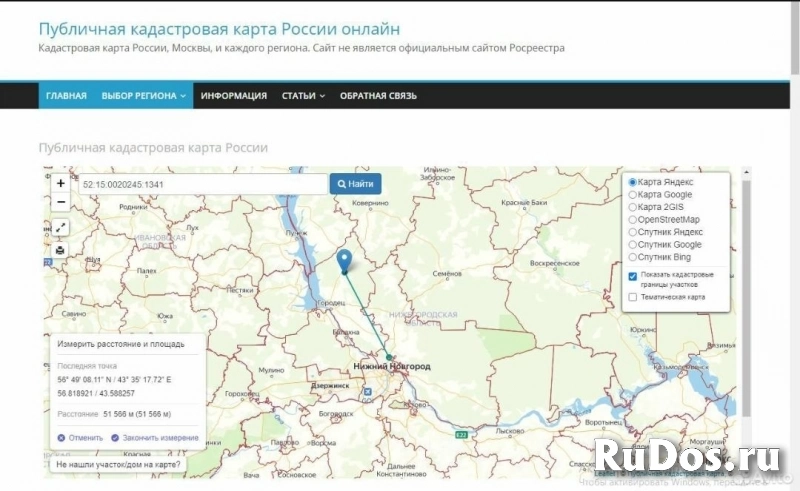Screen dimensions: 800x491
Task: Click Красные Баки label on map
Action: (x=524, y=203)
